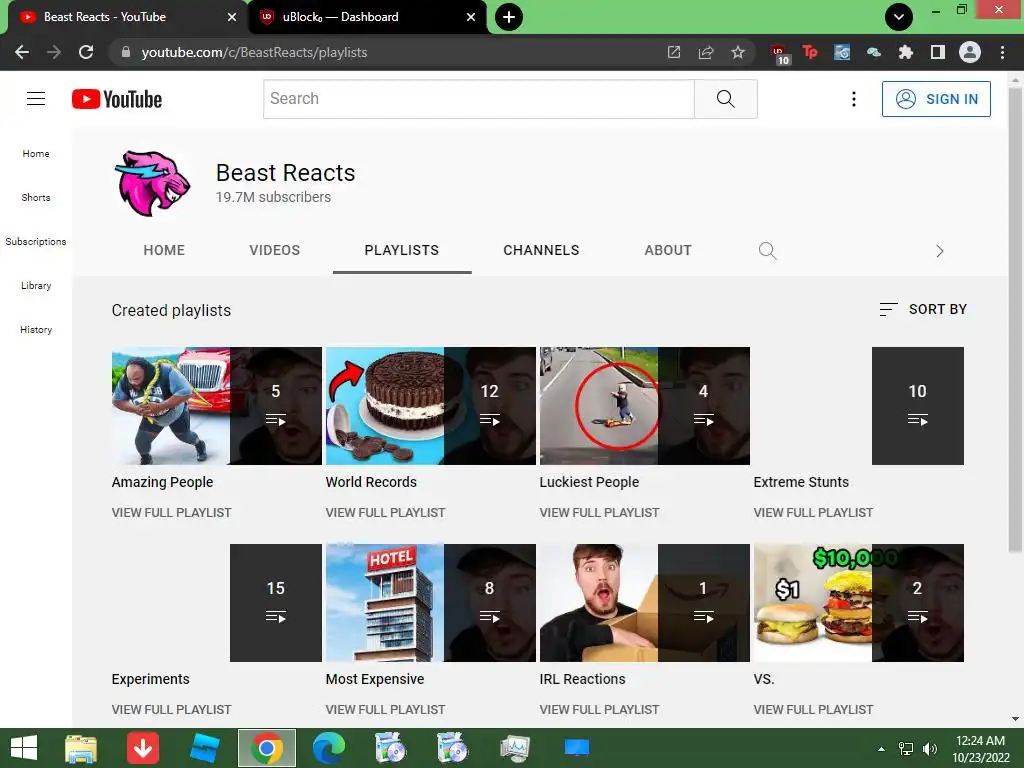Open a new tab with plus button
The width and height of the screenshot is (1024, 768).
(509, 17)
